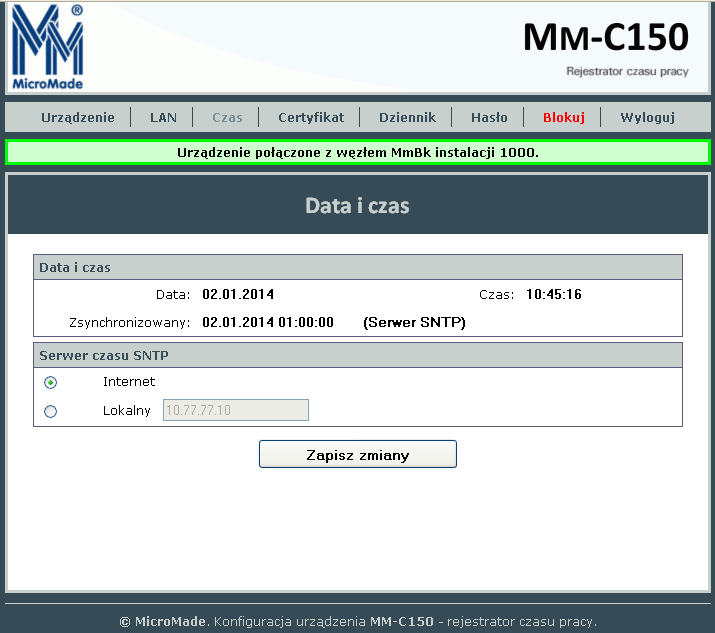Select the Lokalny SNTP server option
This screenshot has height=633, width=715.
(x=51, y=411)
